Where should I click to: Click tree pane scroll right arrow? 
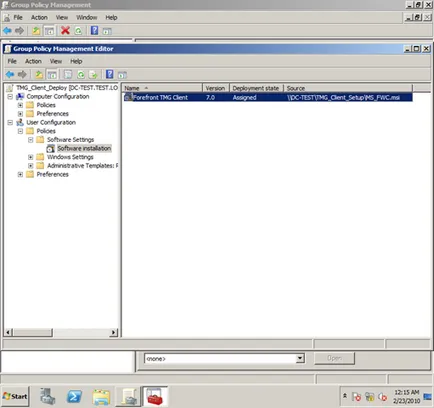[x=114, y=332]
